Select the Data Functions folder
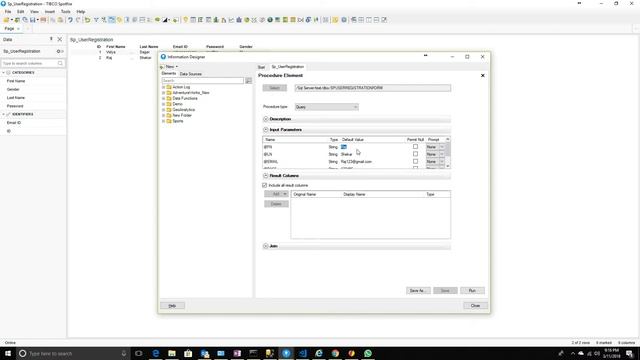The width and height of the screenshot is (640, 360). (x=184, y=98)
